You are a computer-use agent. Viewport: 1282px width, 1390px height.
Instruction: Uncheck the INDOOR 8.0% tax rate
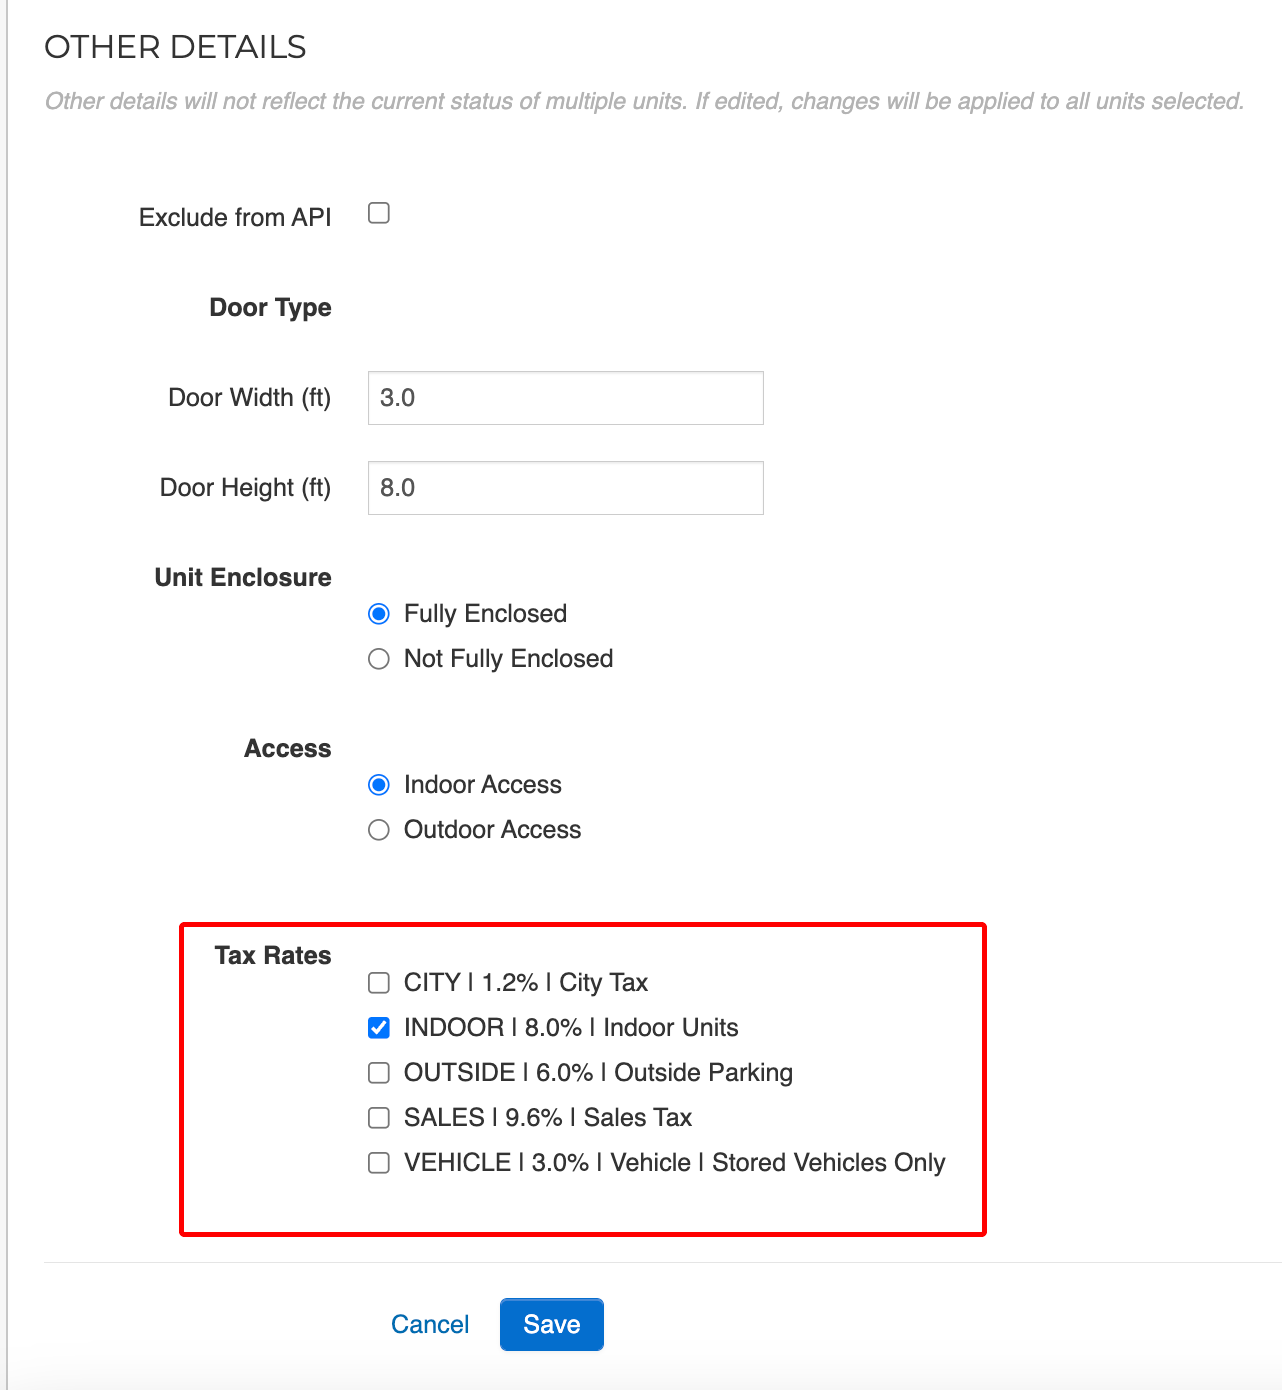[379, 1028]
